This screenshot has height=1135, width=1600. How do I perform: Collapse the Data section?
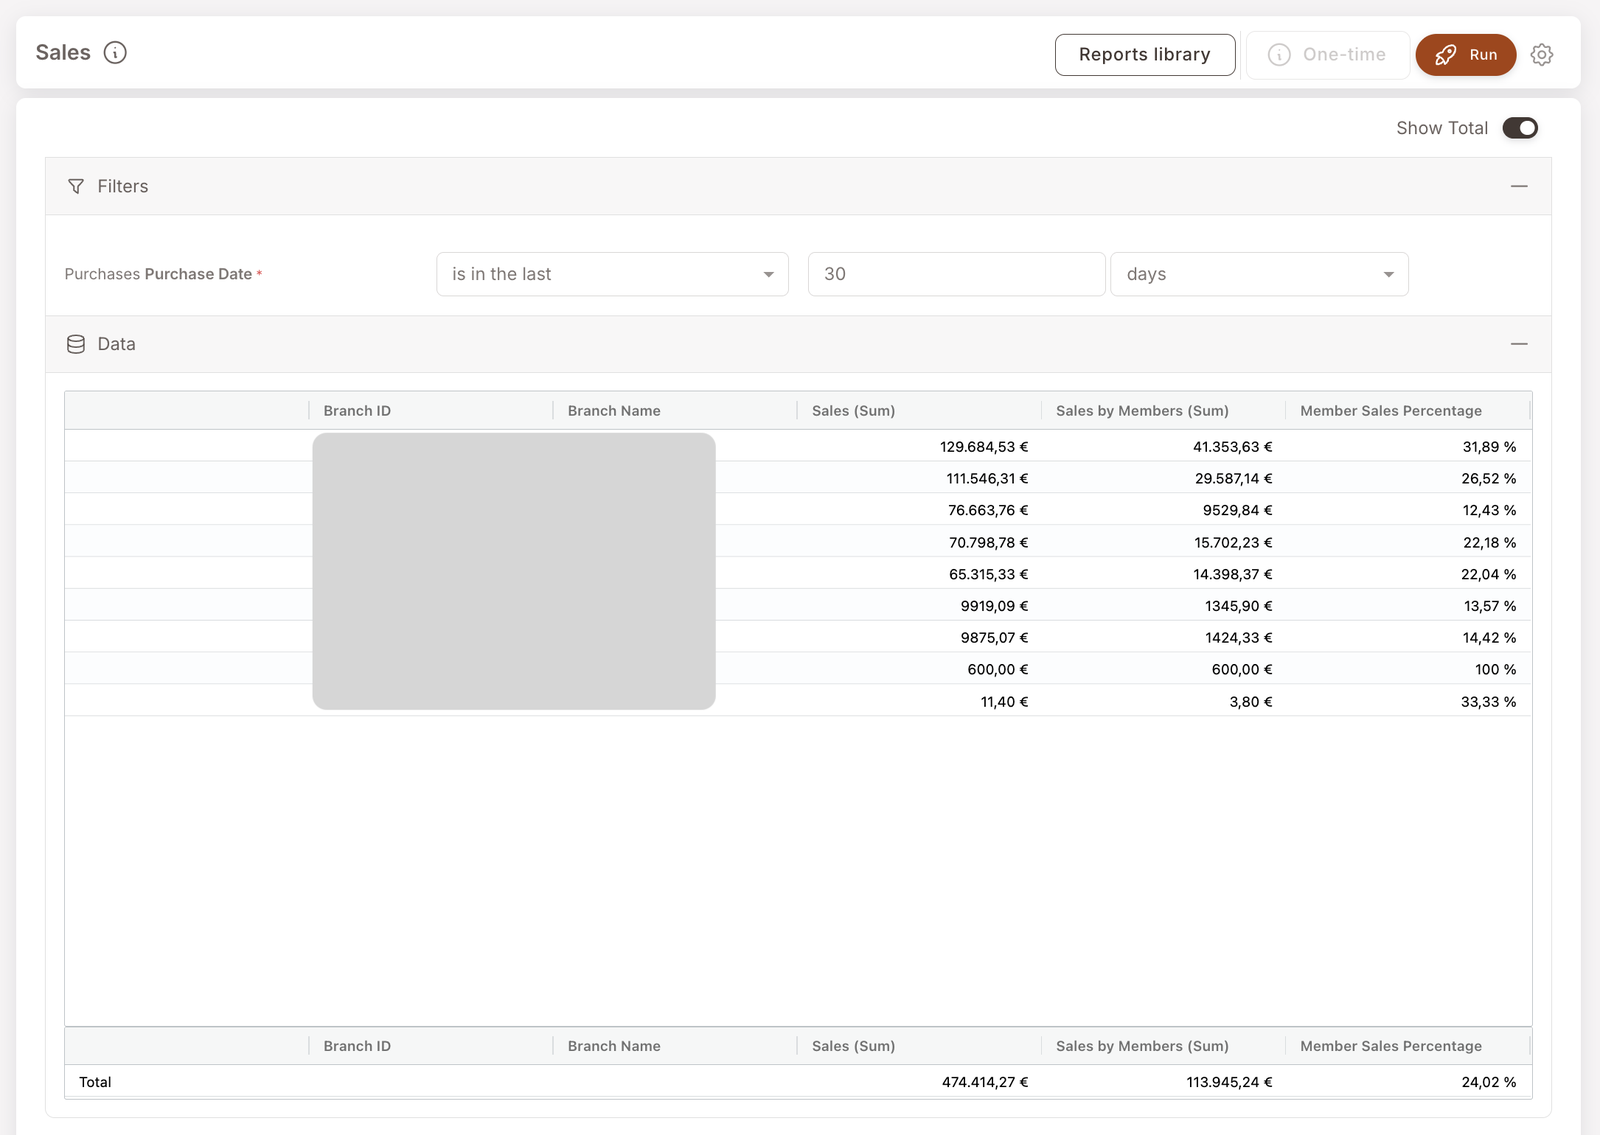(x=1519, y=344)
